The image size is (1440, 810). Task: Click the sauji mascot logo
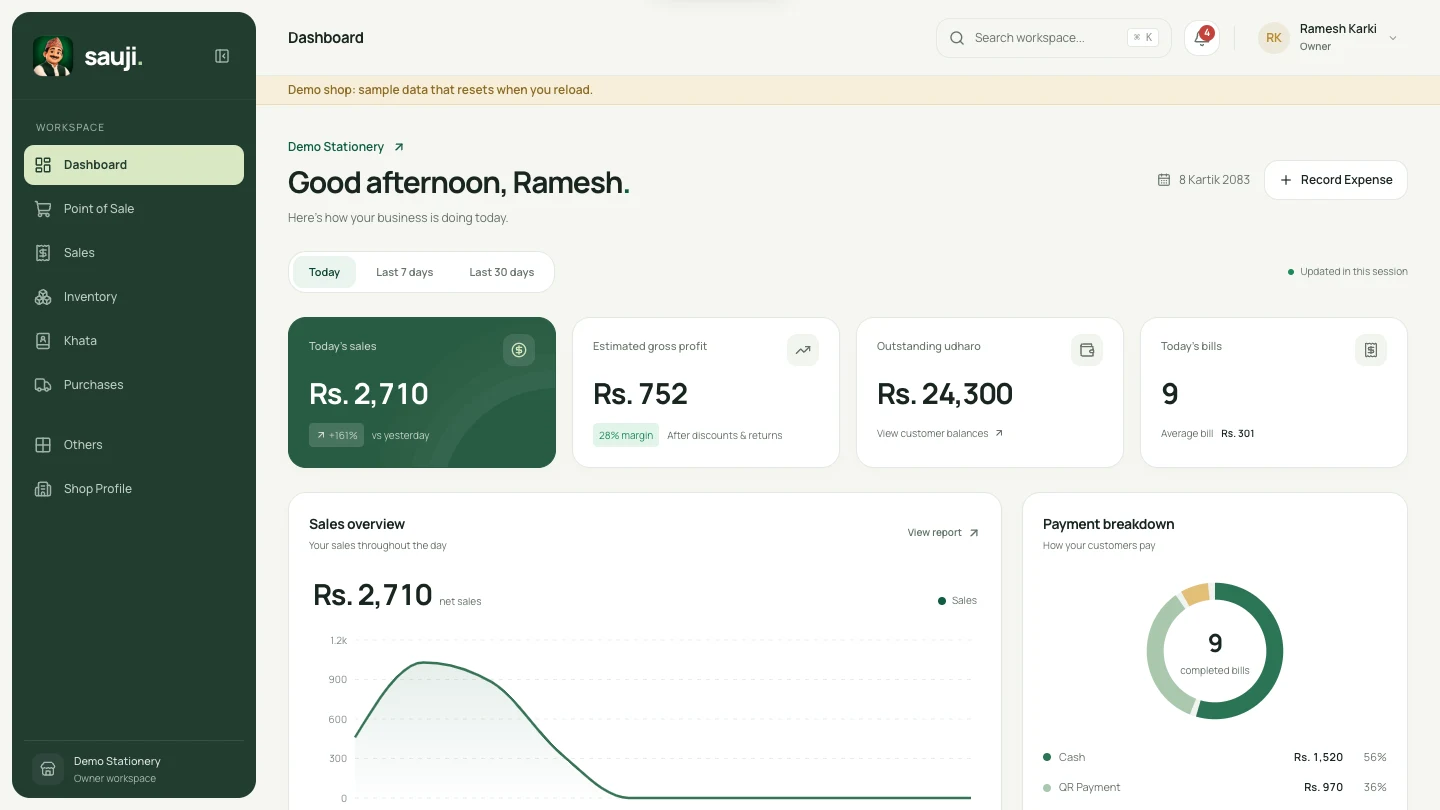point(53,57)
